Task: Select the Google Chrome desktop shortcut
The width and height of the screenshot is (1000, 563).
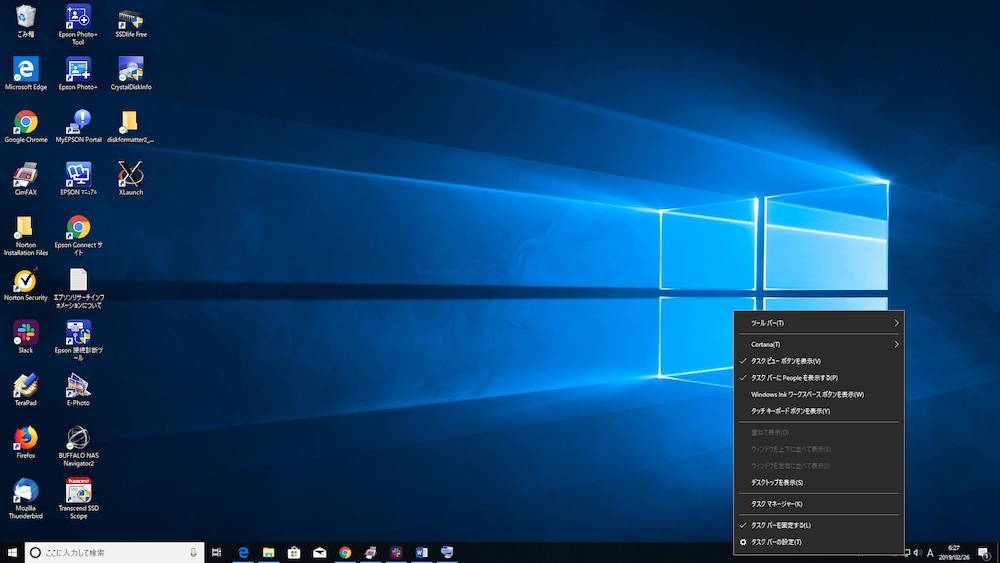Action: (x=26, y=126)
